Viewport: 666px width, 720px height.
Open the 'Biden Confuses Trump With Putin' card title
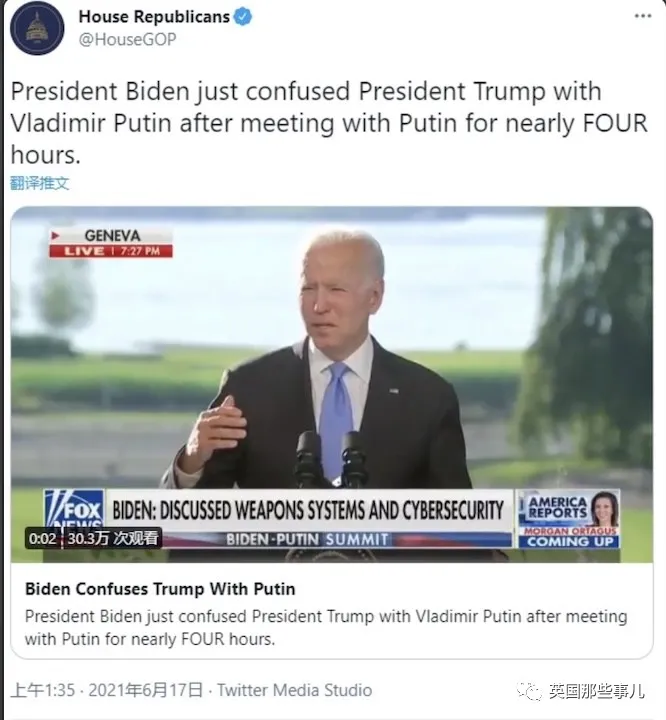click(x=160, y=589)
